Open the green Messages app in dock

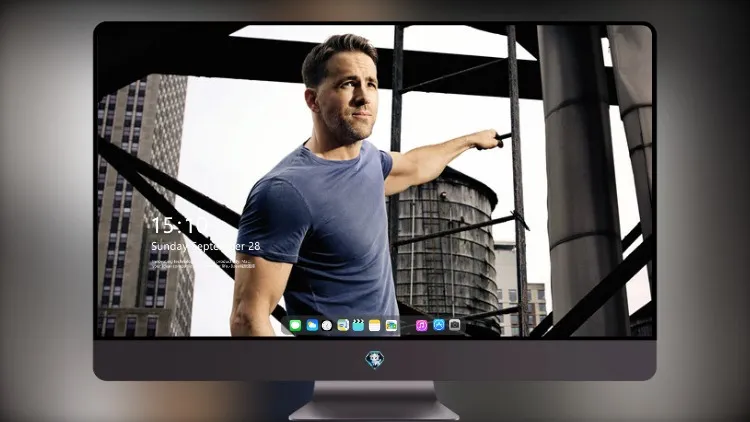tap(296, 326)
